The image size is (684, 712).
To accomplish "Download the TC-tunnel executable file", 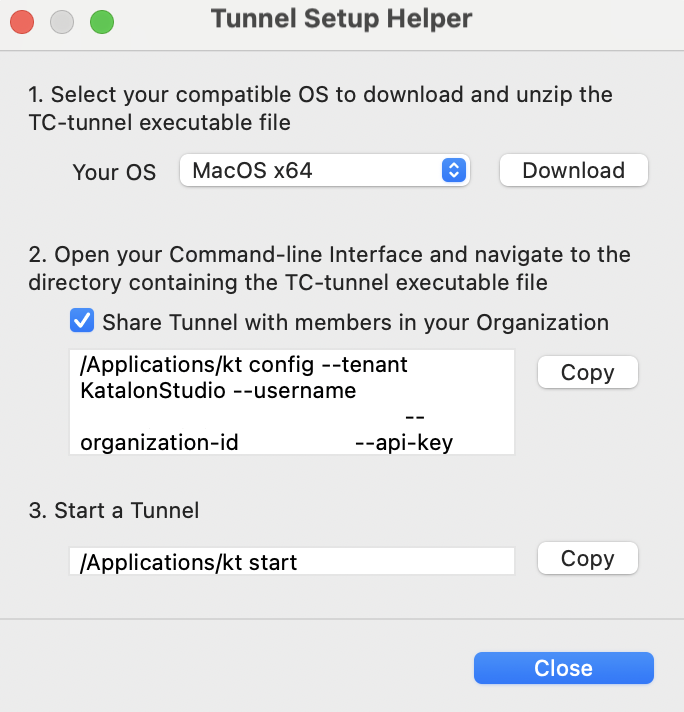I will [573, 170].
